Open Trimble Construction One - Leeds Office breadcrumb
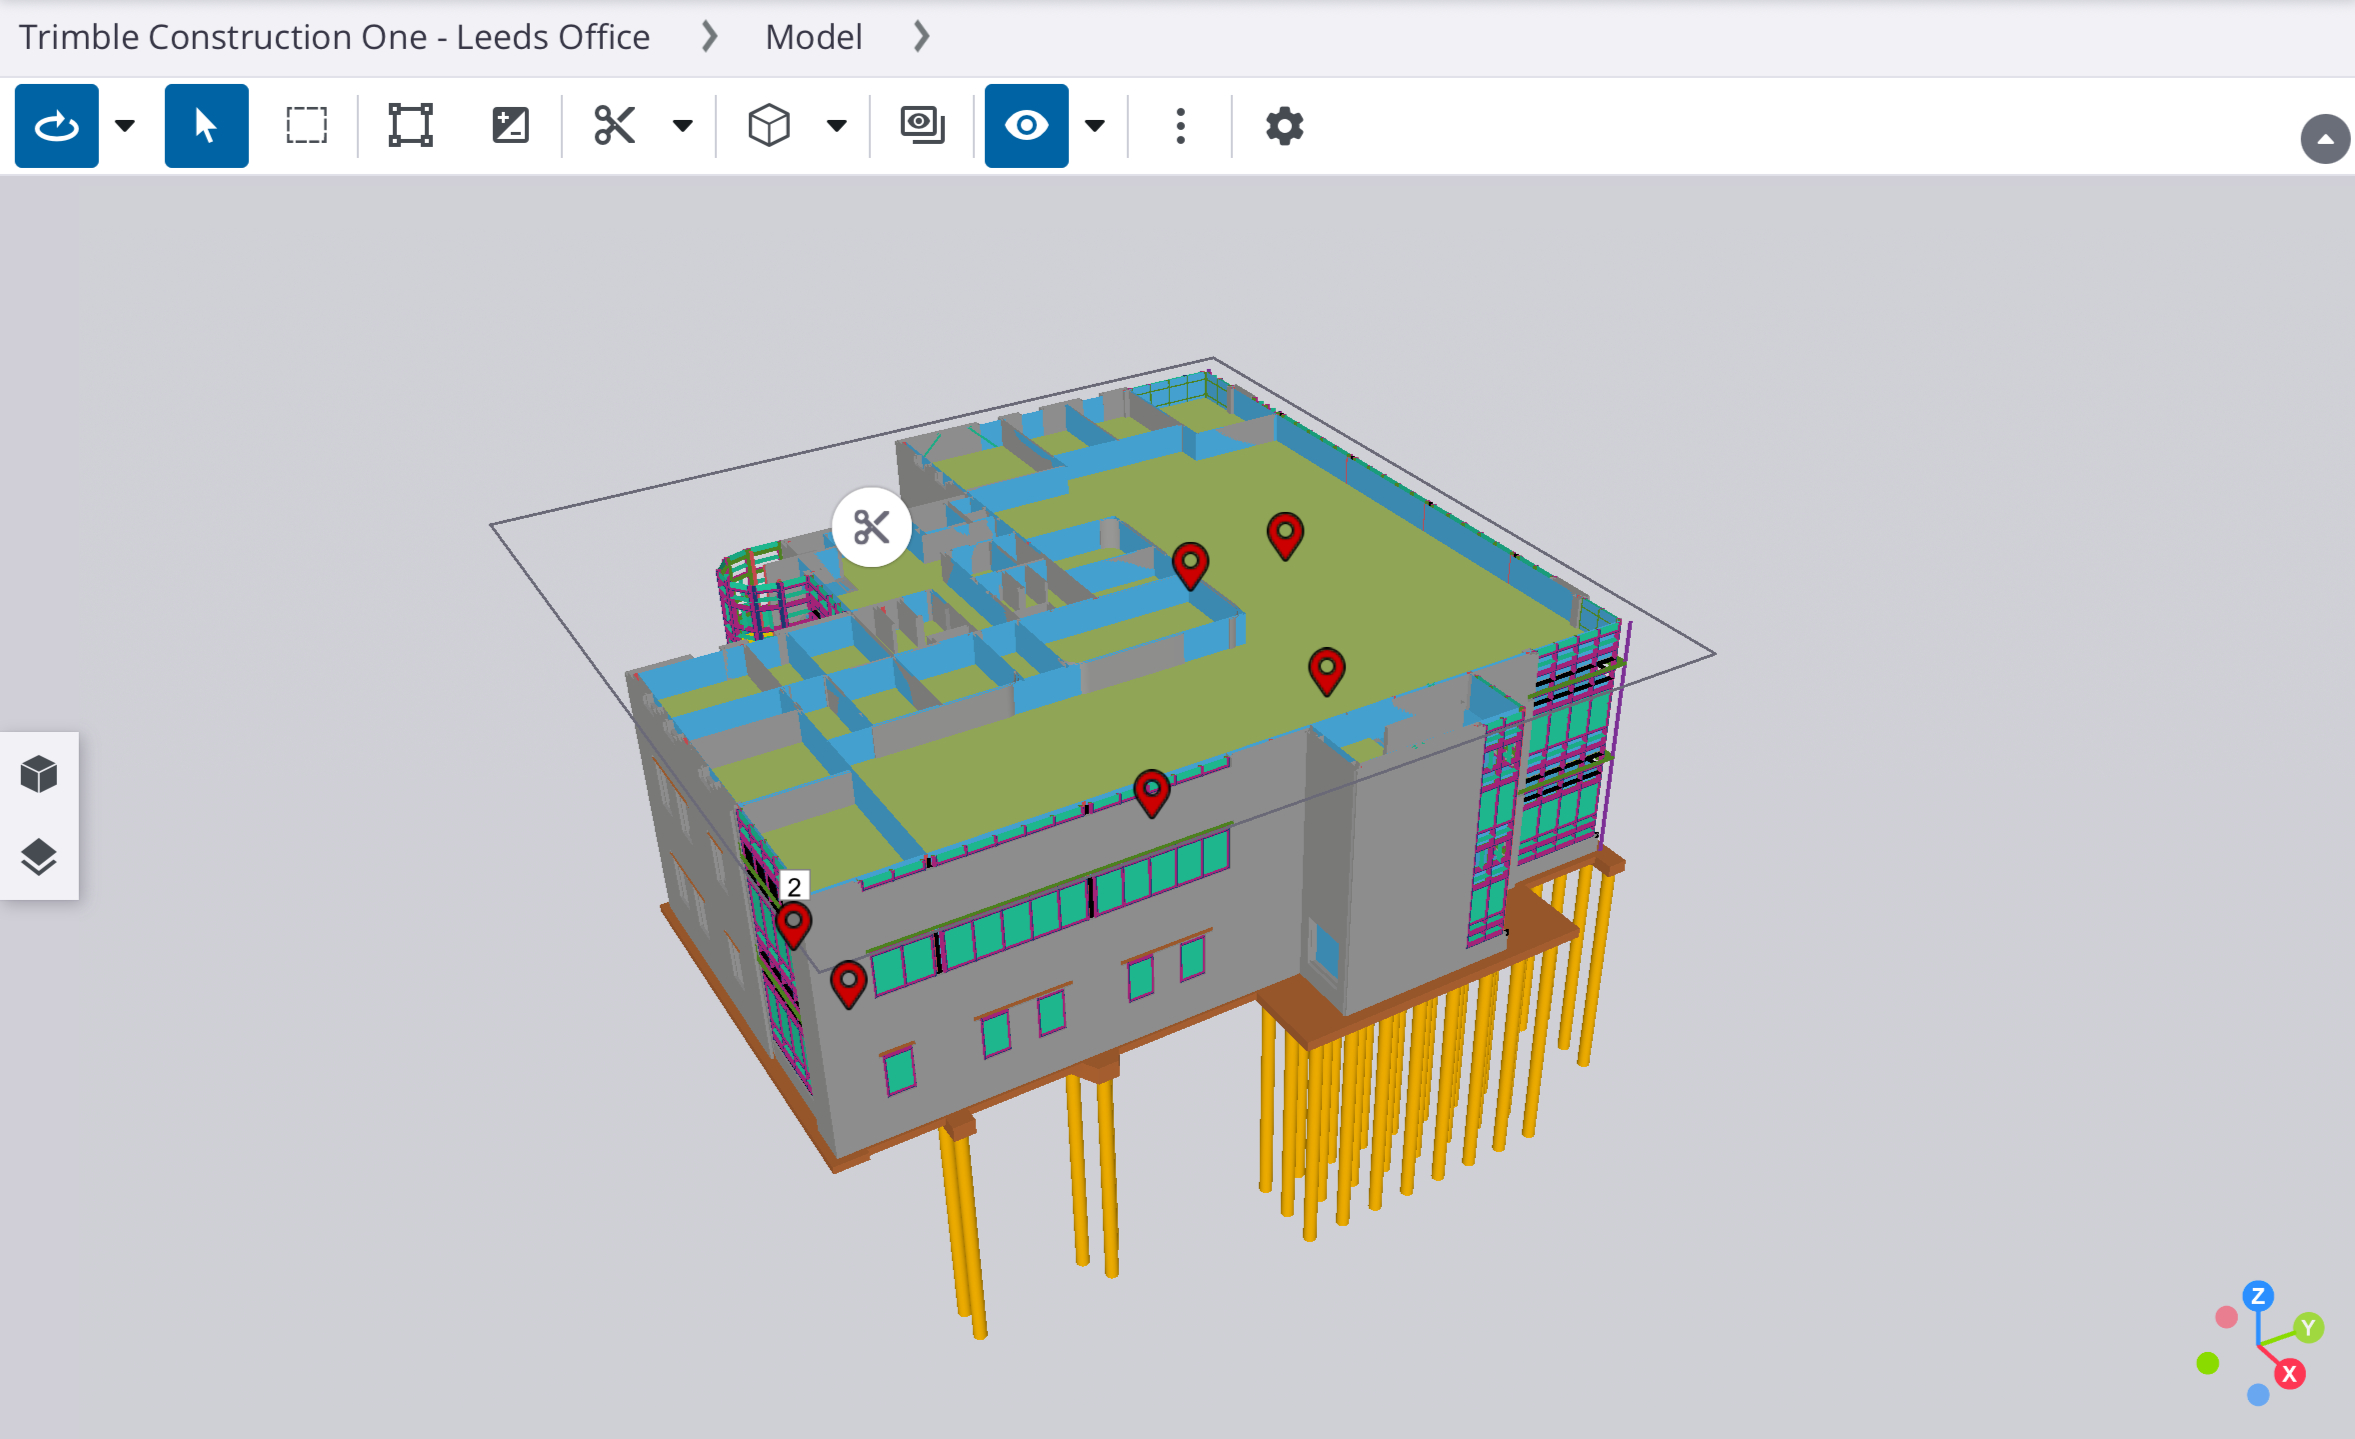 coord(334,37)
